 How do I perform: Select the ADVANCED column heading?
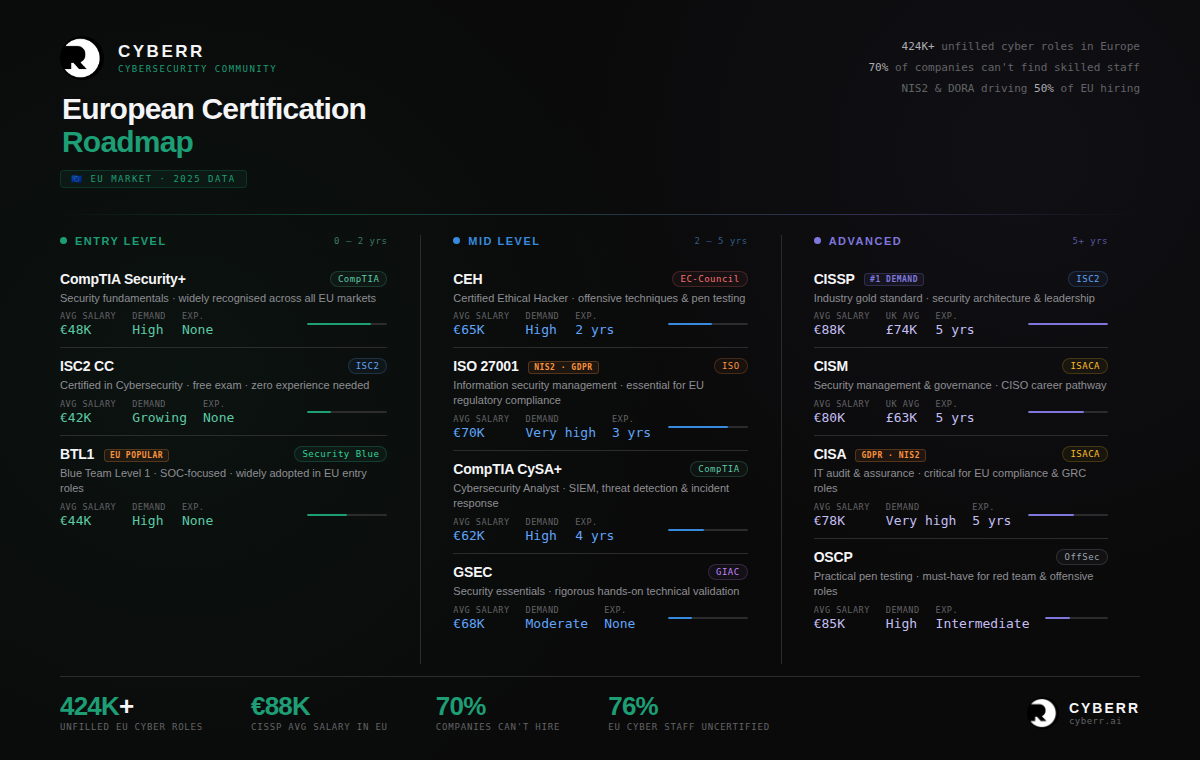click(865, 241)
